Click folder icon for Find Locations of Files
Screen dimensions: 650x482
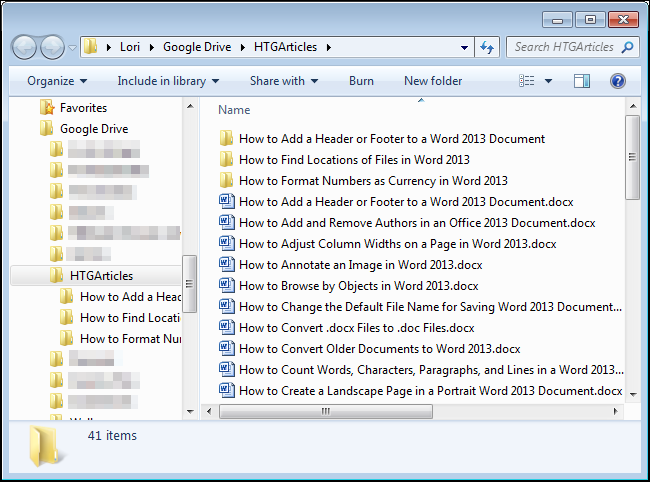coord(226,160)
